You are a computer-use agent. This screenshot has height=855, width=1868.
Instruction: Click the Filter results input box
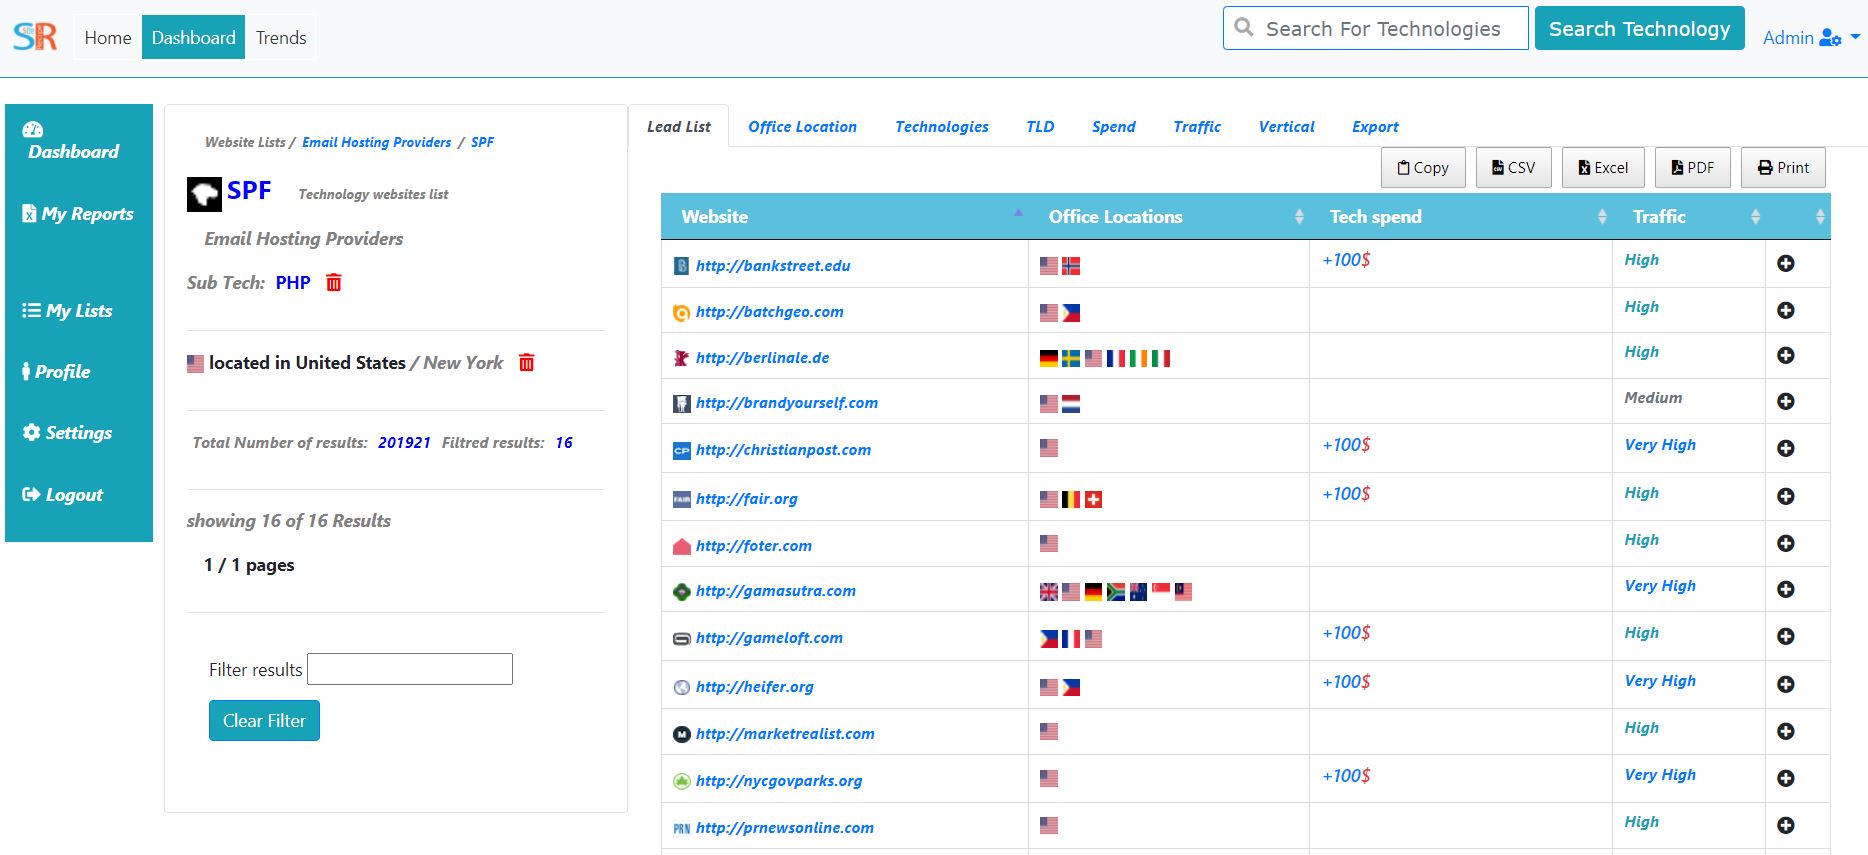[410, 669]
